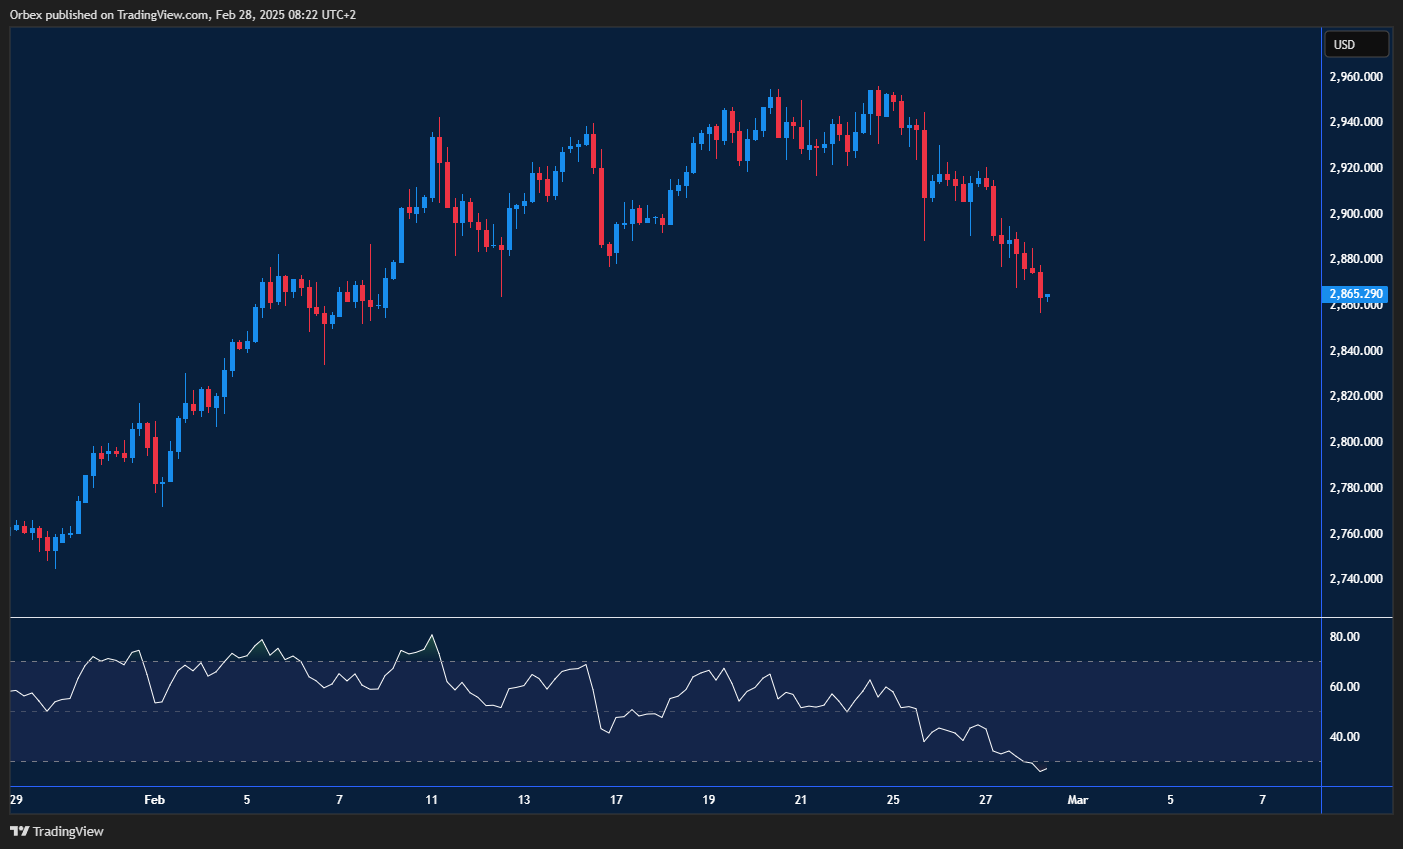Select the Mar label on time axis
Viewport: 1403px width, 849px height.
pos(1077,800)
